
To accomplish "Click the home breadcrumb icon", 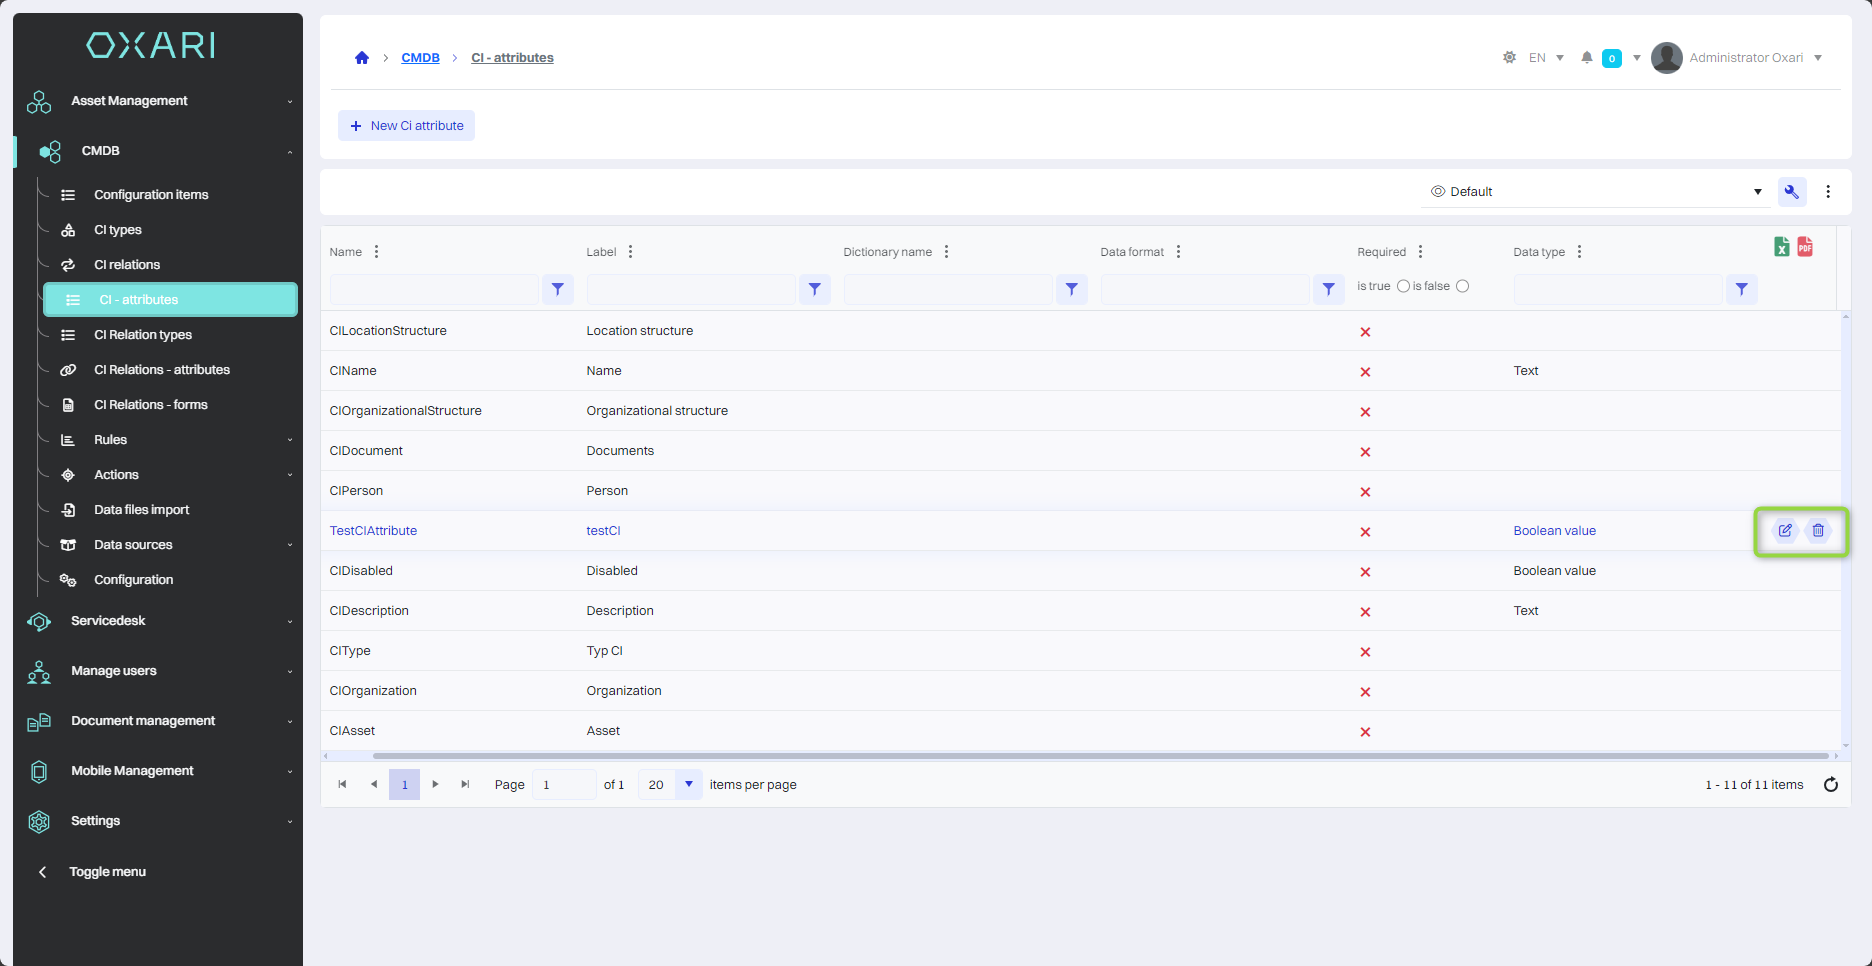I will 362,58.
